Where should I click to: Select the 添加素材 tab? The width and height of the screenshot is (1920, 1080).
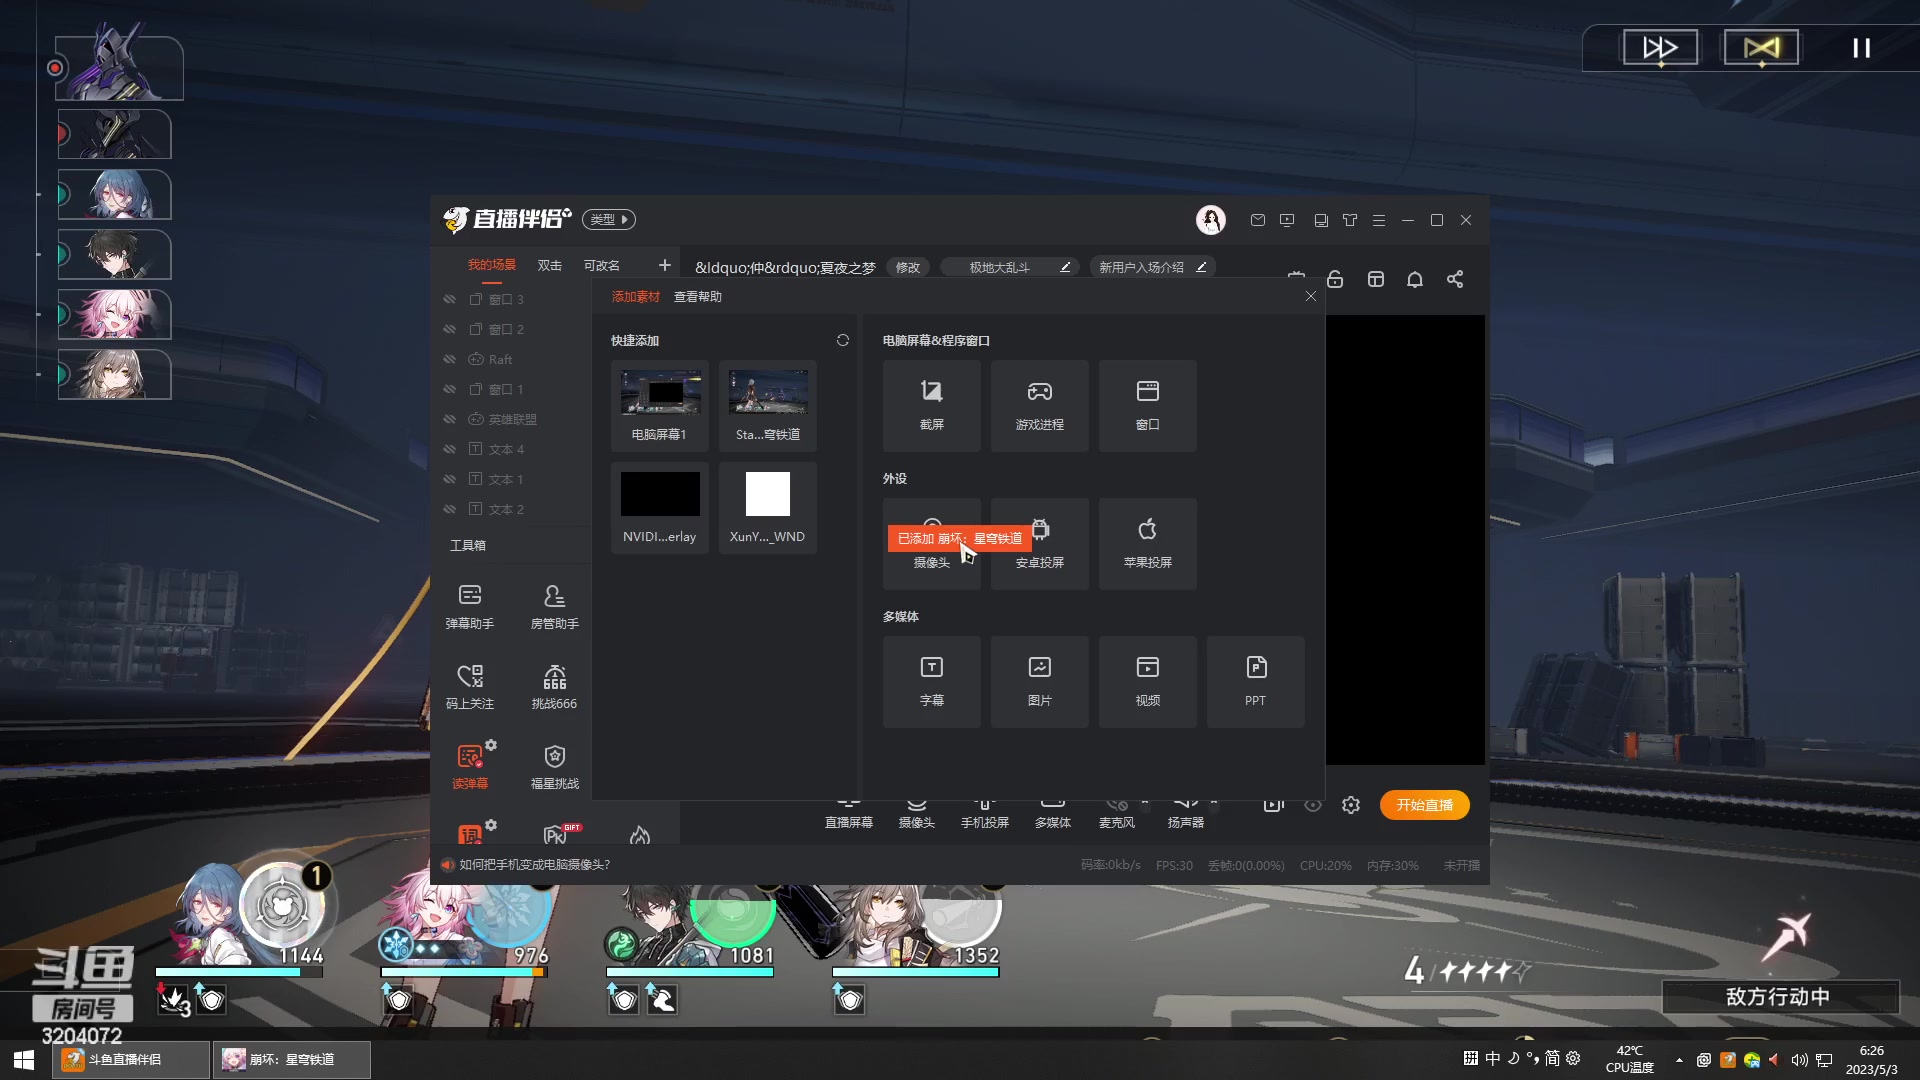pyautogui.click(x=636, y=297)
